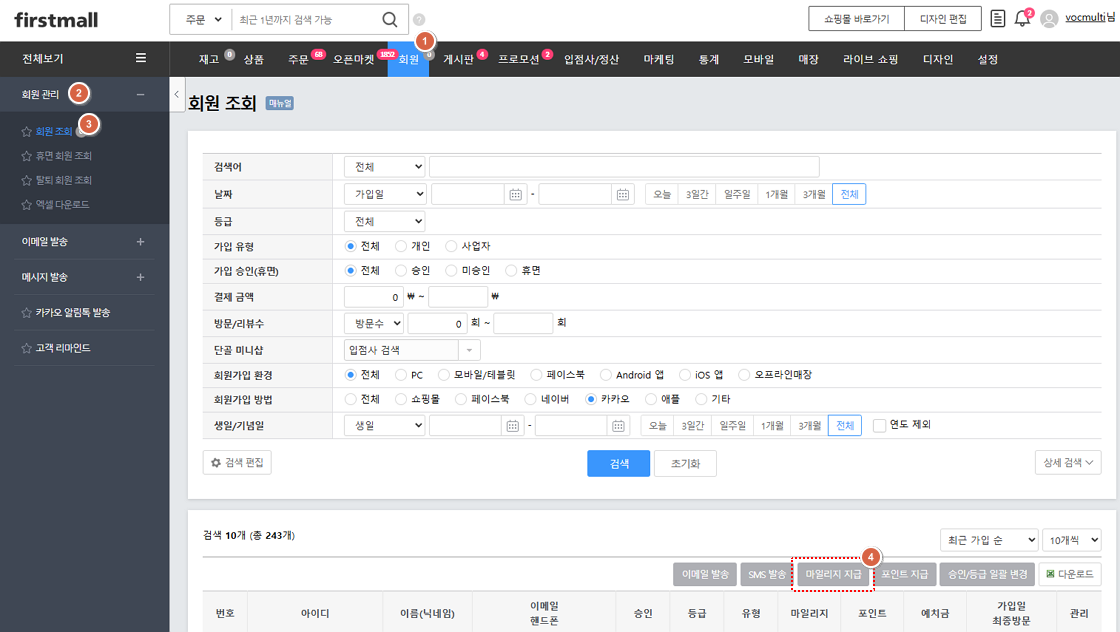
Task: Open the 입점사 검색 combo box
Action: coord(411,350)
